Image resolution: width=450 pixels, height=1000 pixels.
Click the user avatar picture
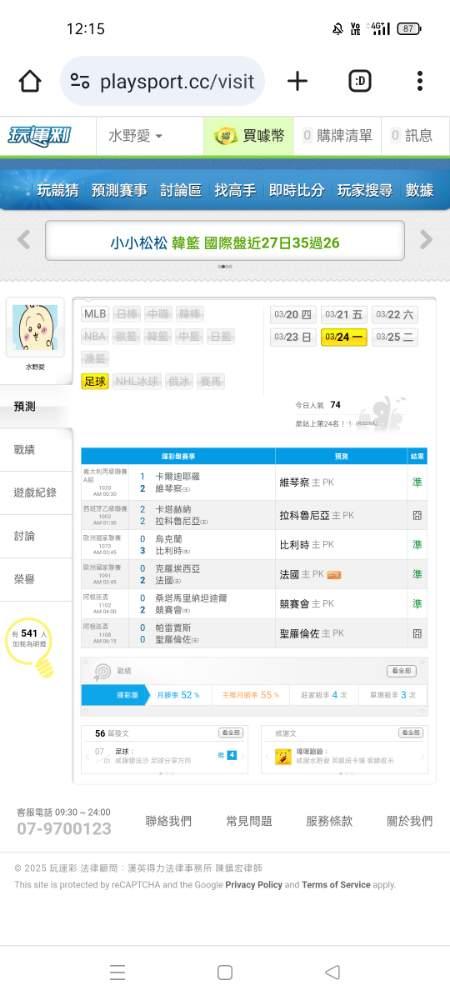35,327
